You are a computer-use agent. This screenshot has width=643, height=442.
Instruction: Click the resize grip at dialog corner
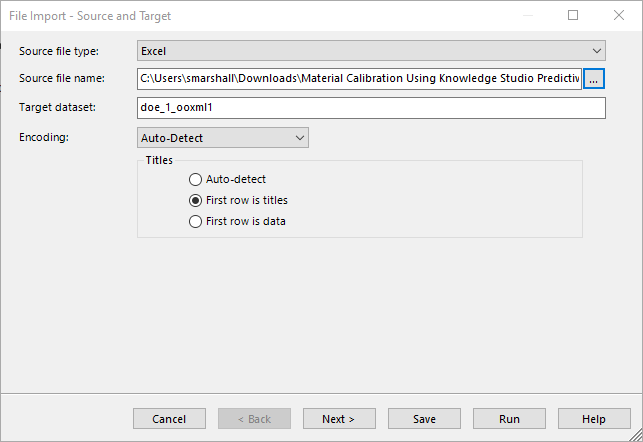pyautogui.click(x=636, y=435)
